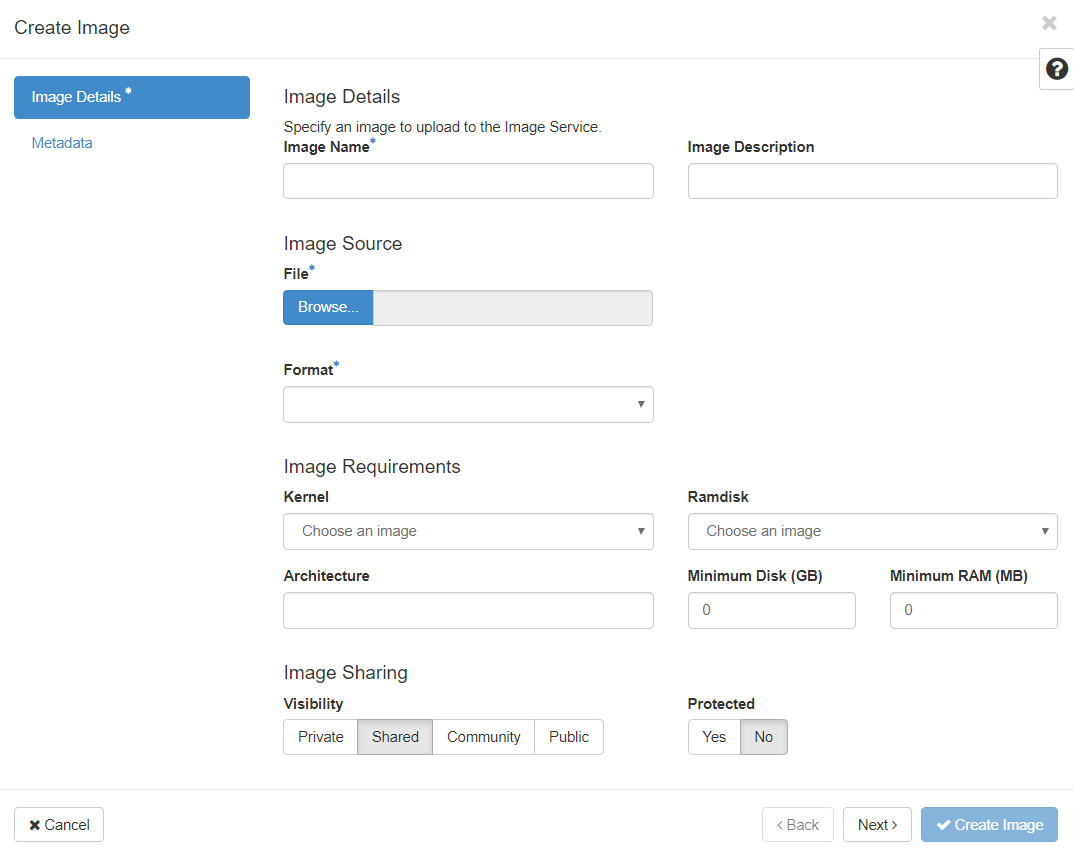Click the Image Name input field

[x=468, y=181]
